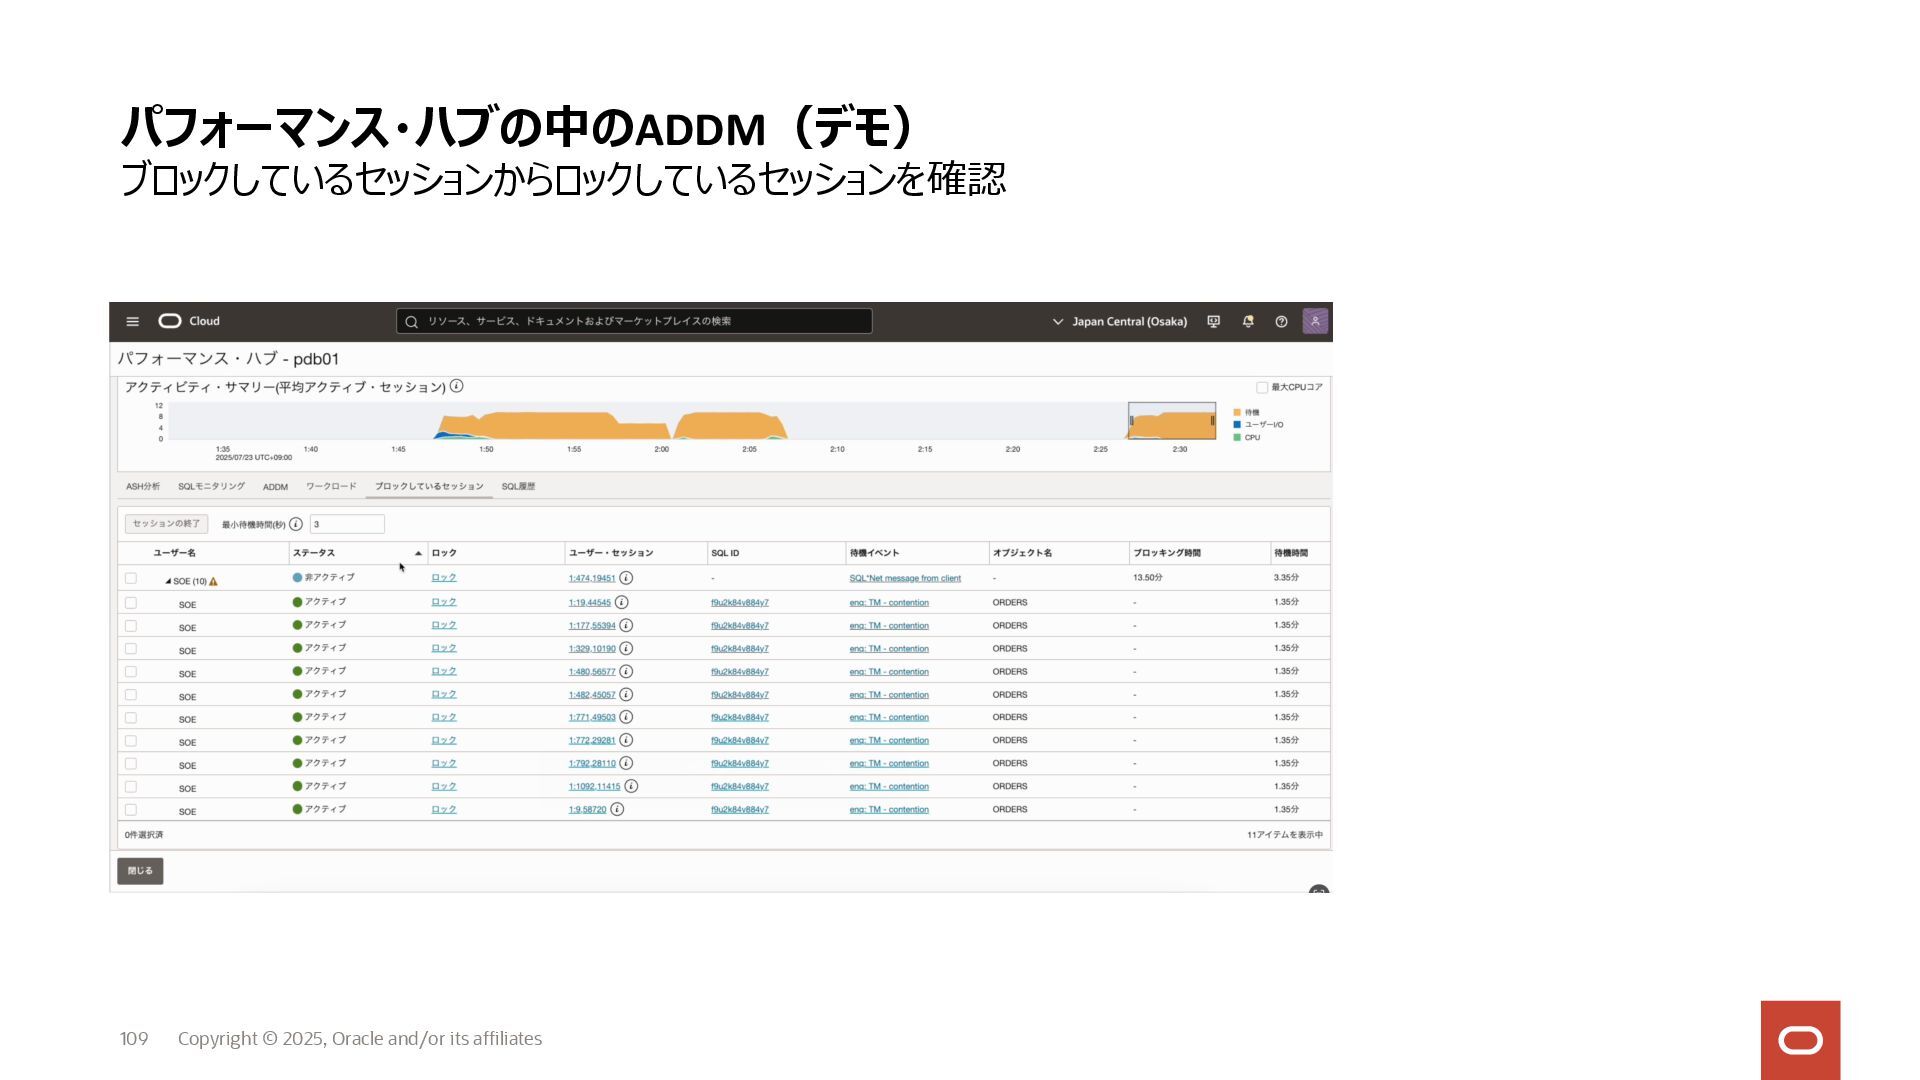Show info icon for session 1:19,44545

coord(622,602)
